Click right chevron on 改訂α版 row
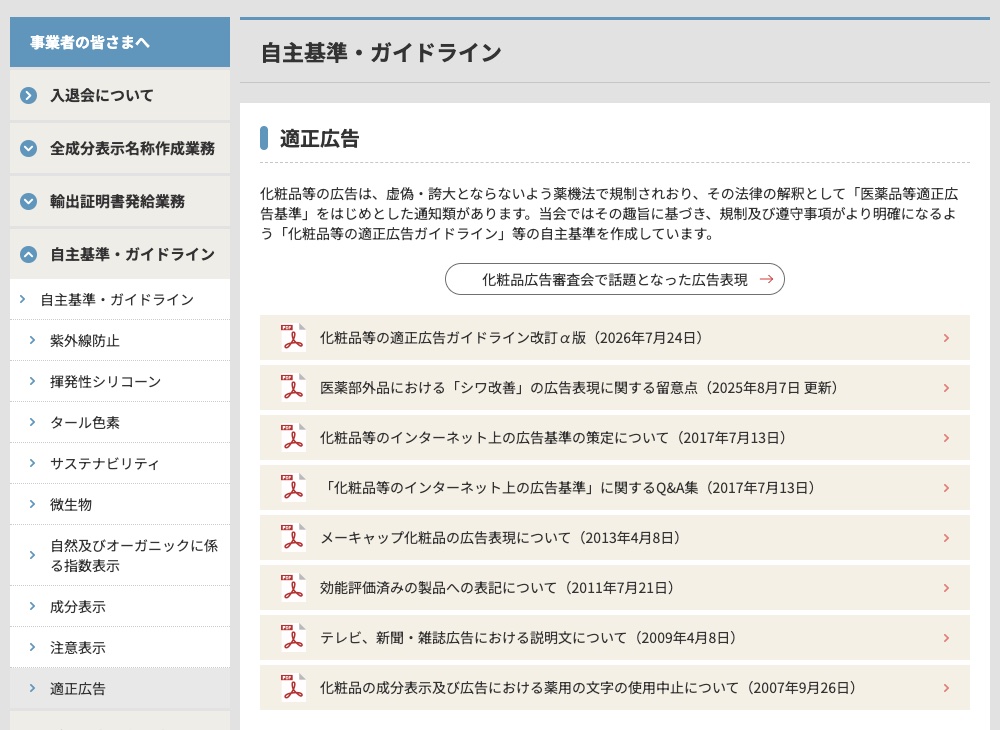 click(x=946, y=338)
